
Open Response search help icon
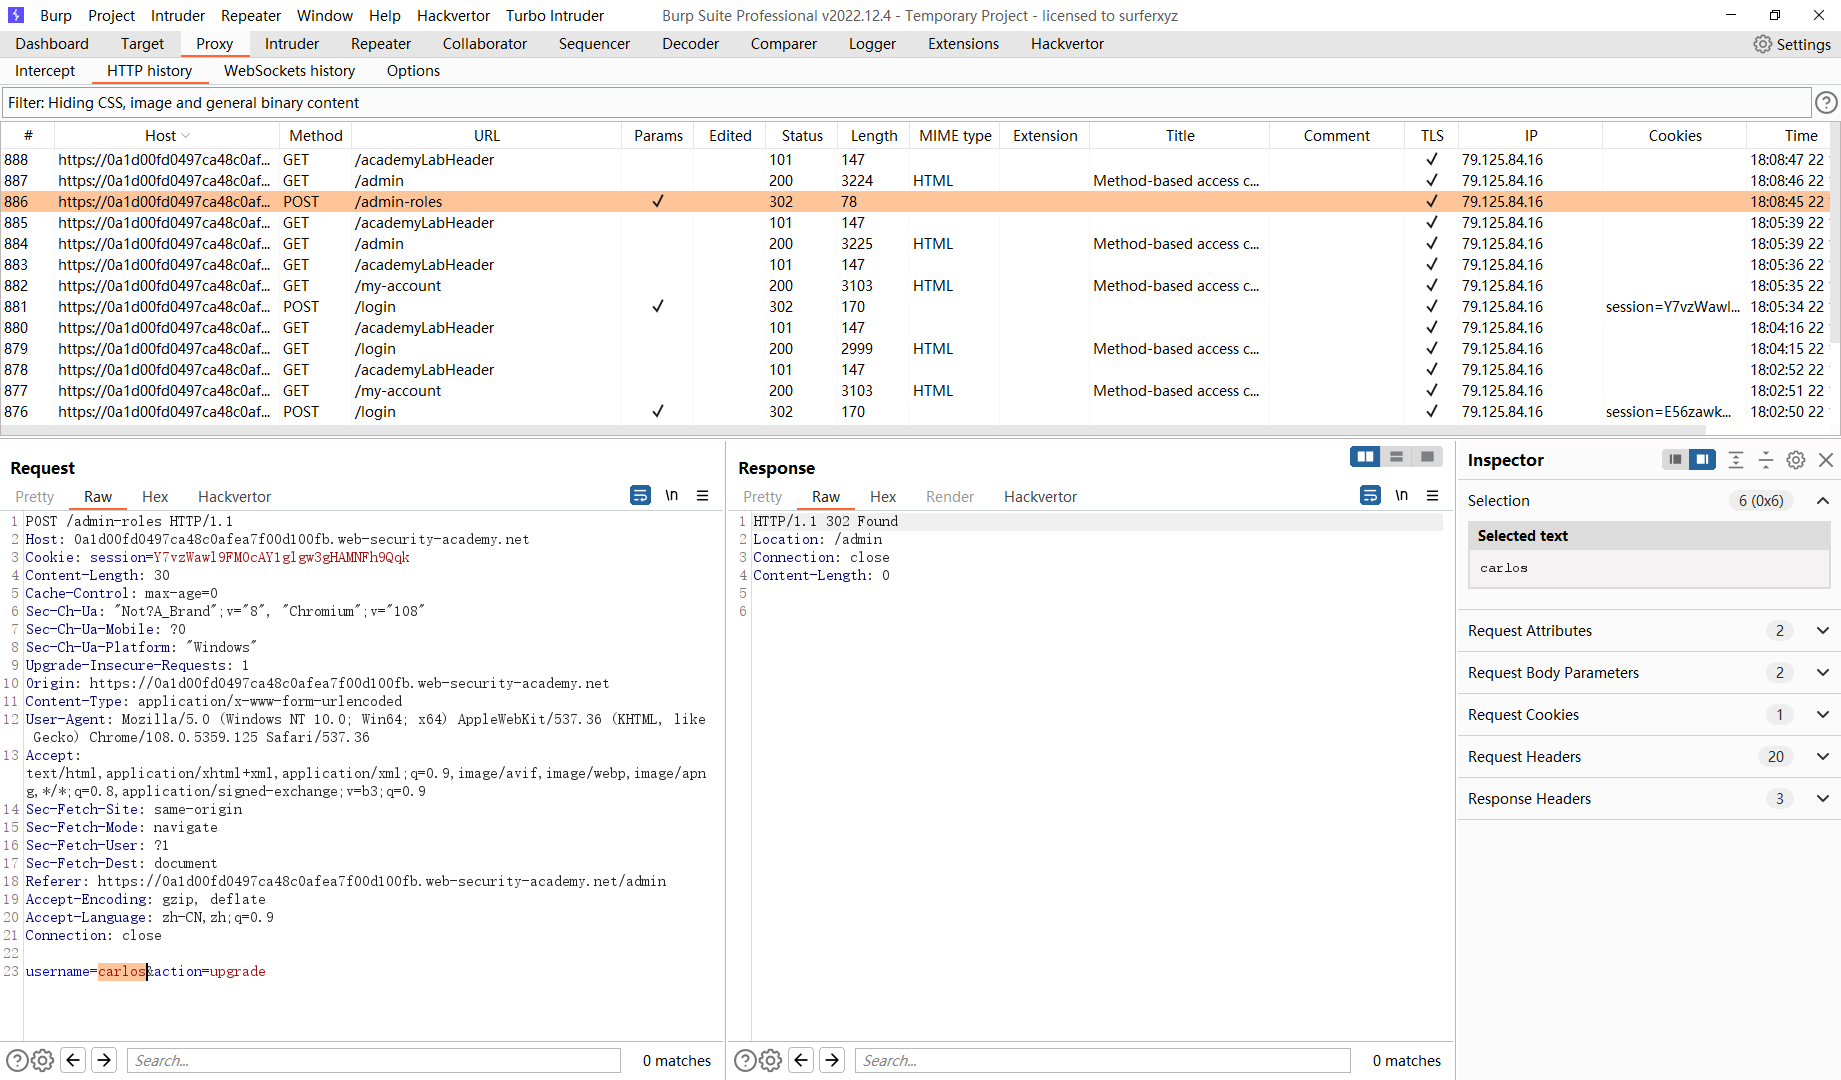[745, 1060]
